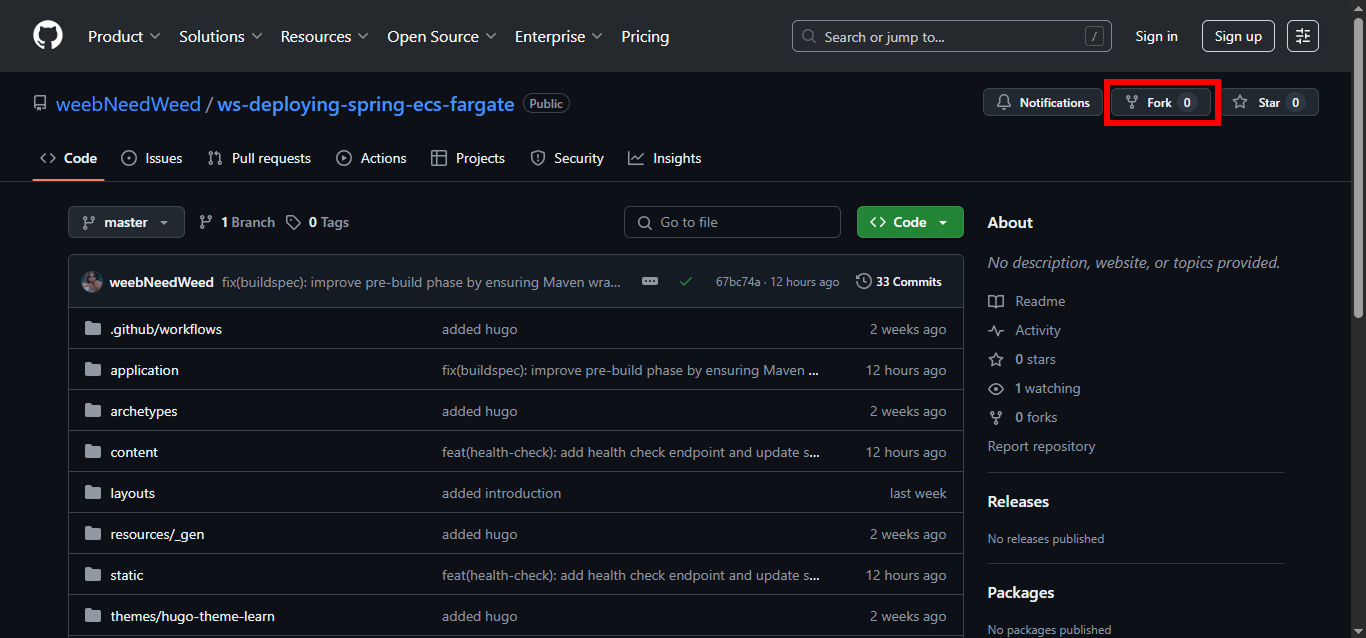1366x638 pixels.
Task: Click the archetypes folder icon
Action: (93, 411)
